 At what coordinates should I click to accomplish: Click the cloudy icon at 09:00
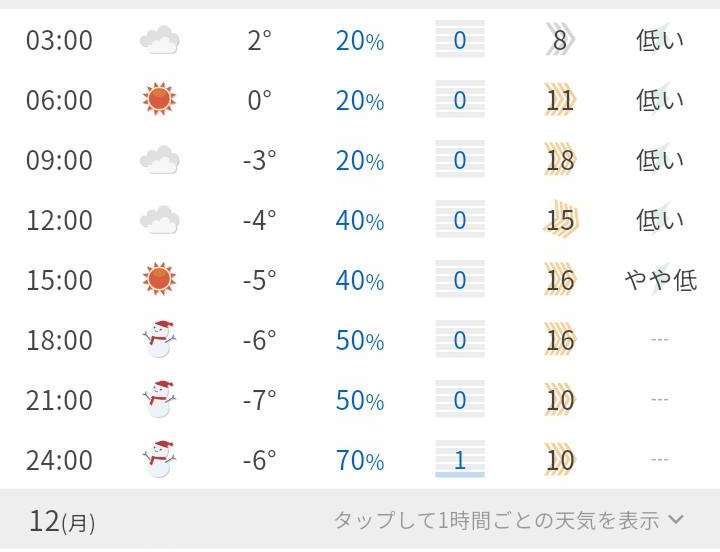pyautogui.click(x=160, y=160)
